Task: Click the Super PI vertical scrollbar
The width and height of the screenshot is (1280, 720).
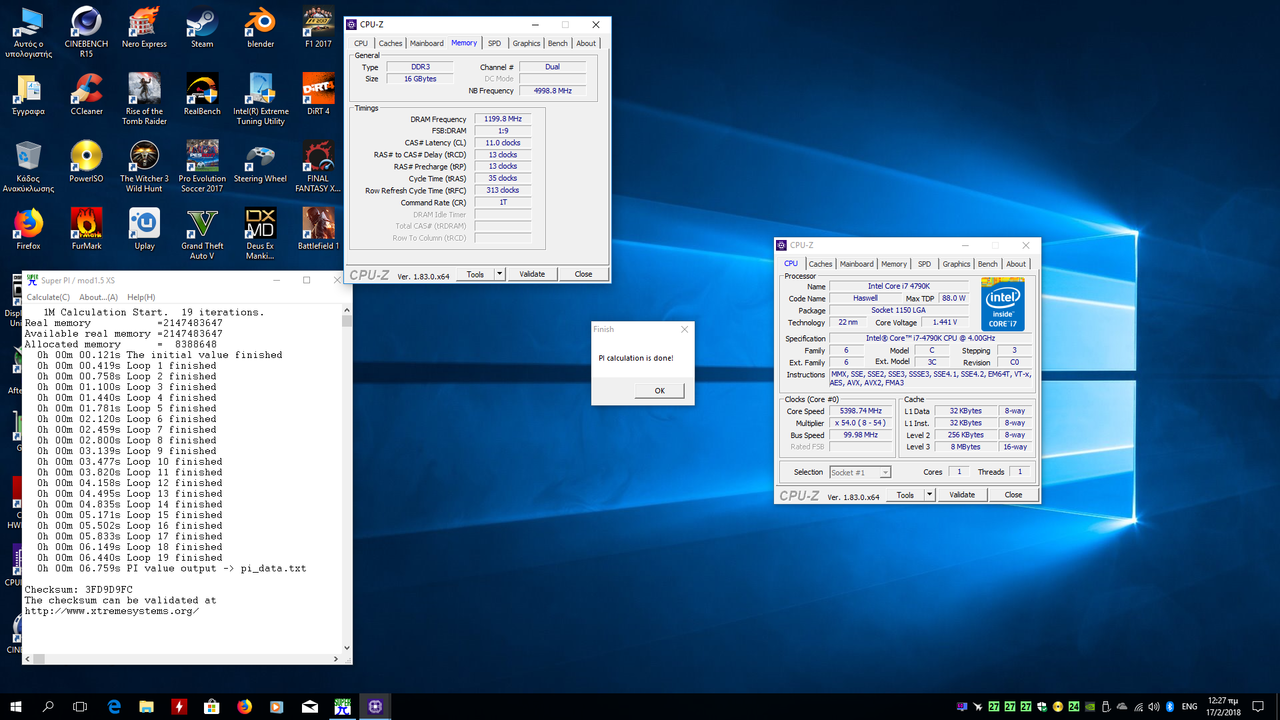Action: (347, 479)
